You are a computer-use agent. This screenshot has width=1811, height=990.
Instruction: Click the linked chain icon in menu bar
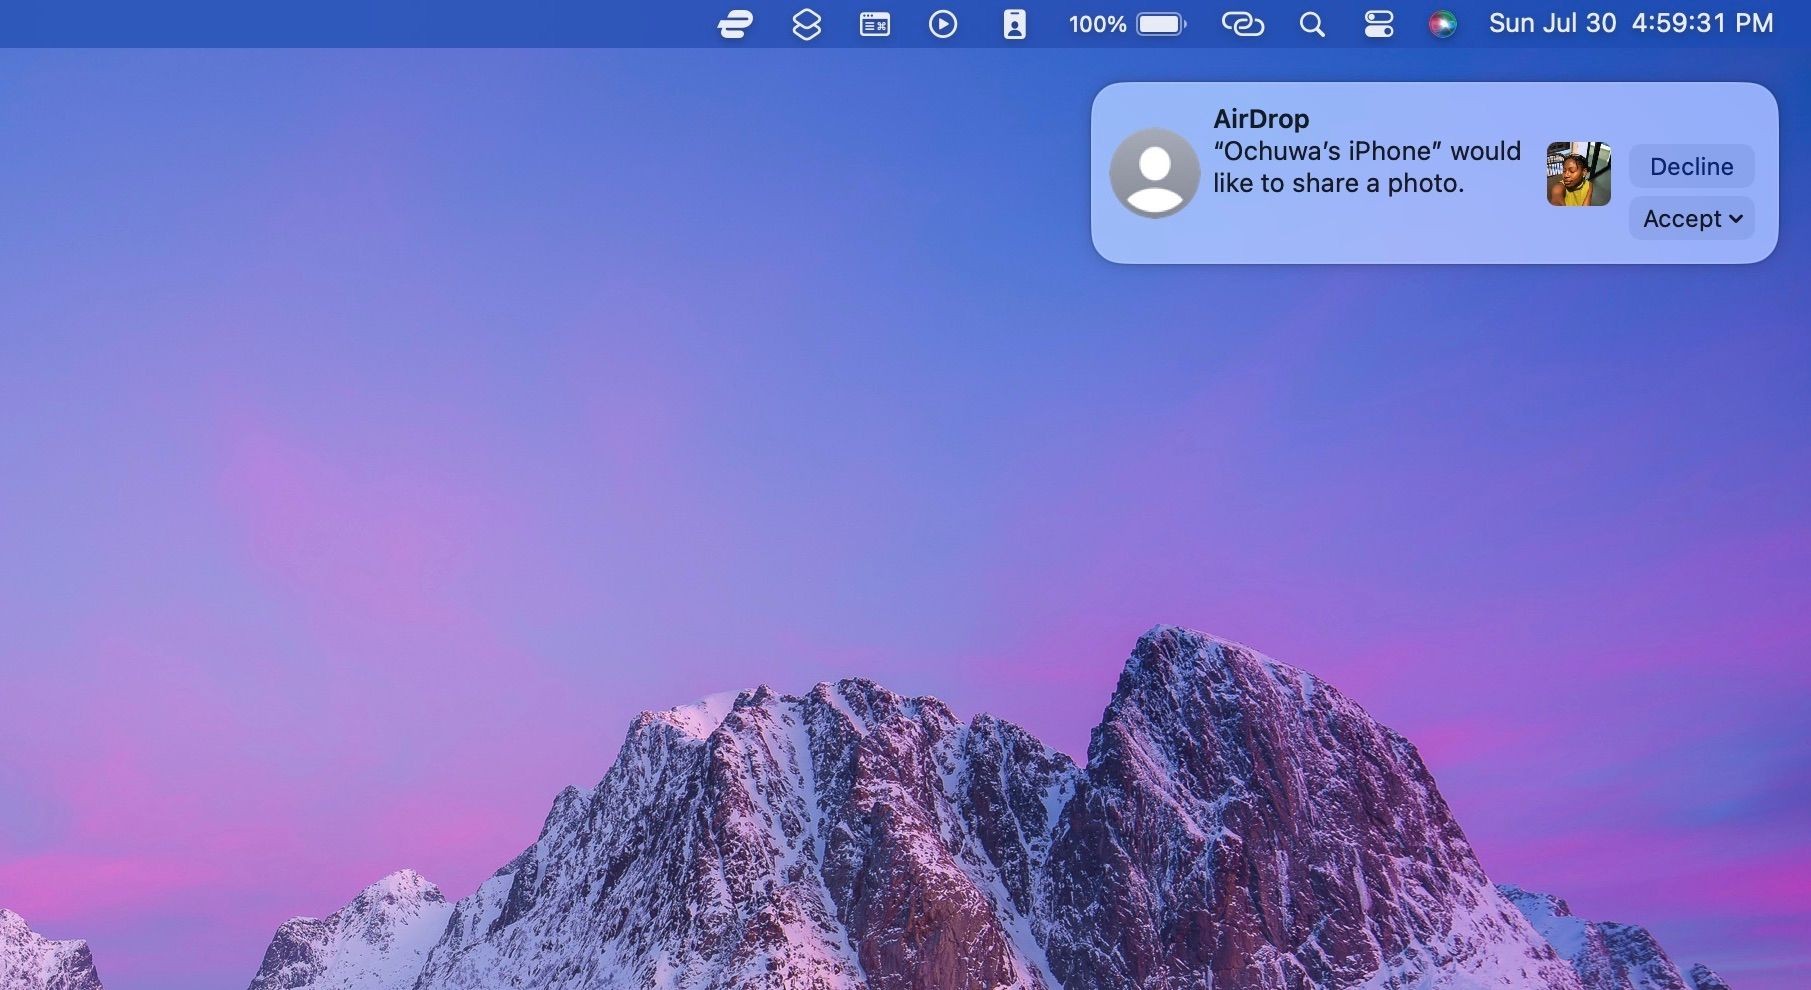click(1243, 24)
